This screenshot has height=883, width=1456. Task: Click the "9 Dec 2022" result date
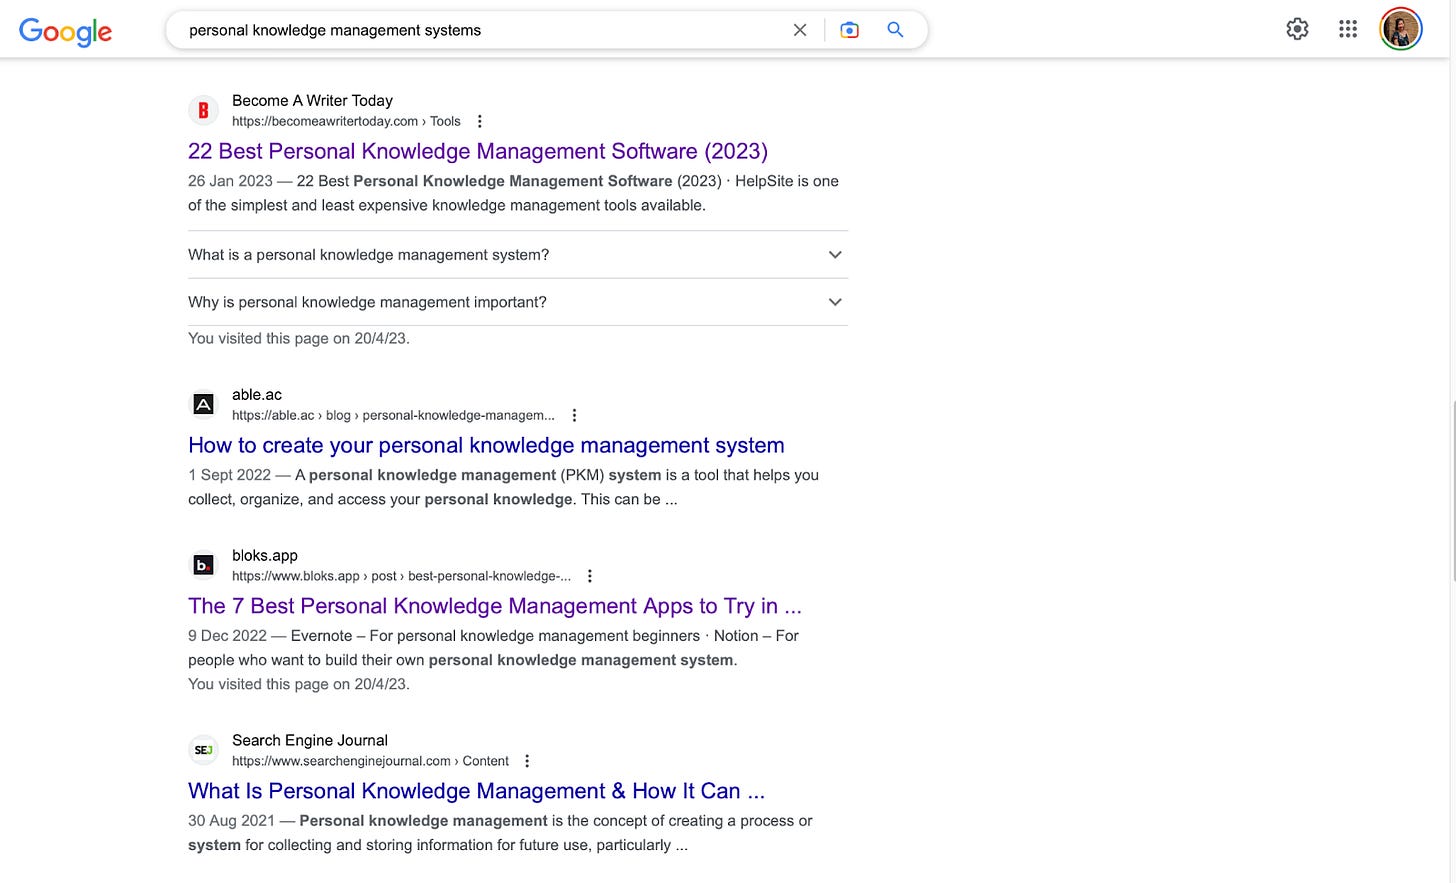227,636
